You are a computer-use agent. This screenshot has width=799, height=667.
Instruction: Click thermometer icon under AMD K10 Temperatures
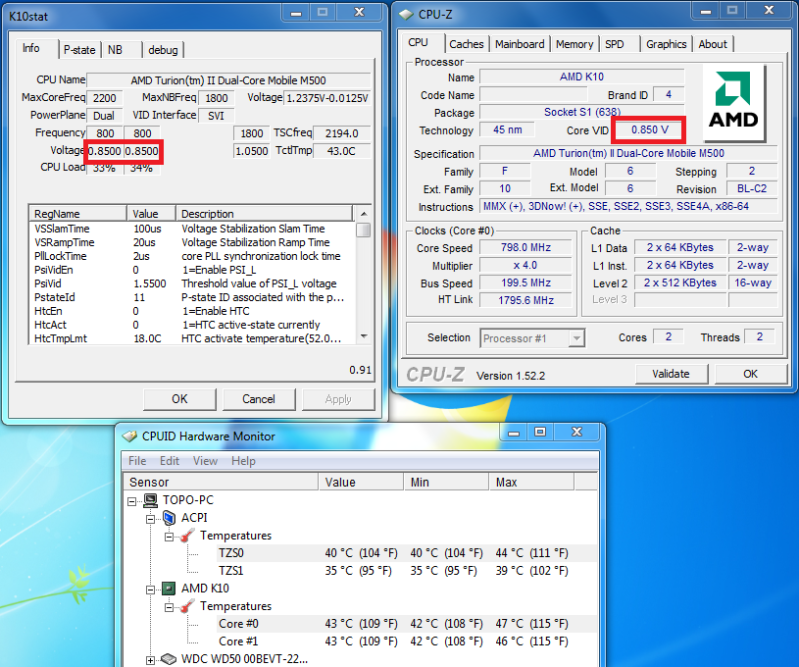tap(187, 607)
